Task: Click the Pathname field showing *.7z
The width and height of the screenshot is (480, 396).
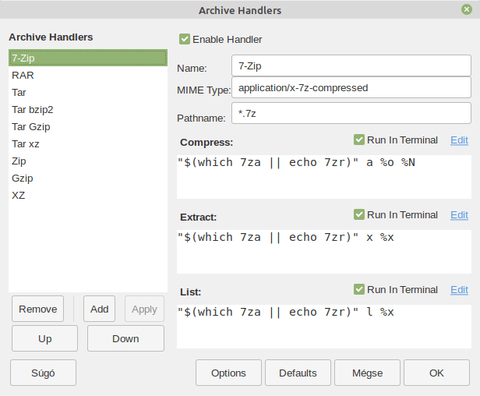Action: (x=351, y=113)
